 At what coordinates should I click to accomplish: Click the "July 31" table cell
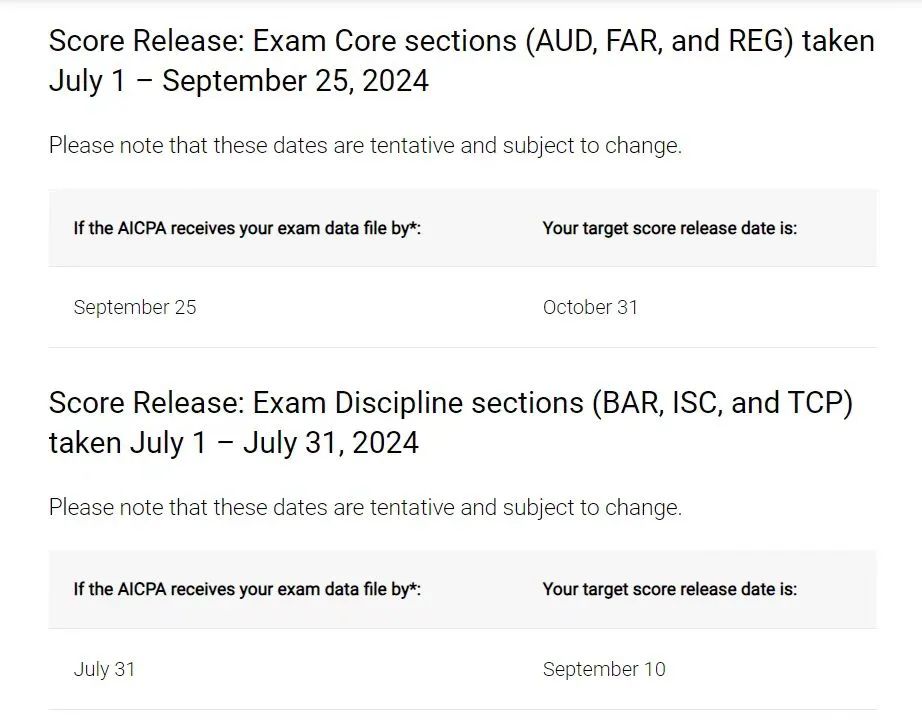point(104,669)
